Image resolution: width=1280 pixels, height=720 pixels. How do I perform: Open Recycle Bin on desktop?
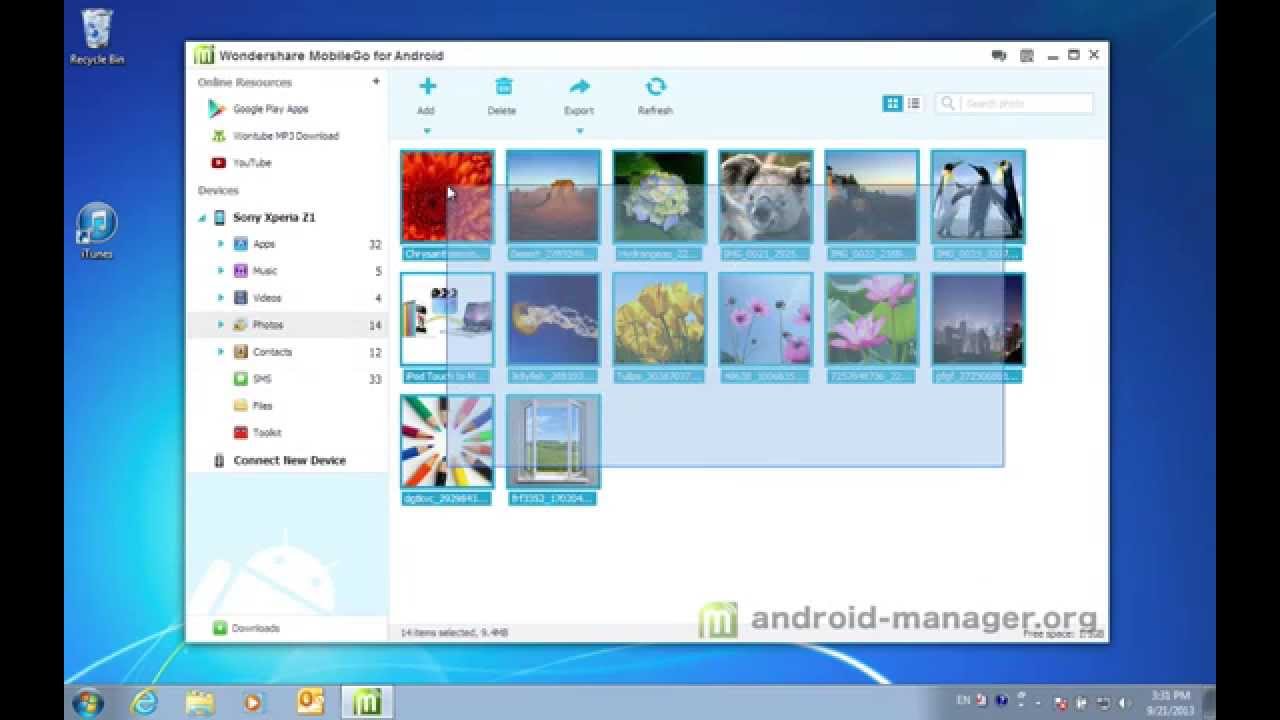click(x=96, y=37)
